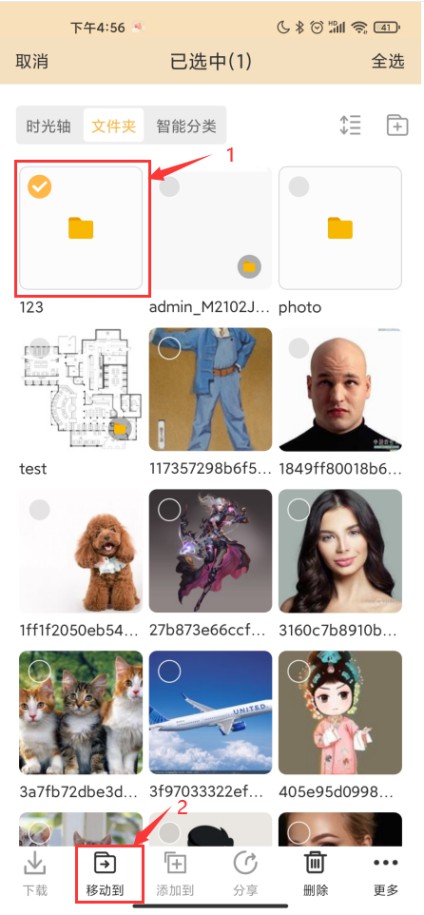Tap the 添加到 add-to icon
The image size is (424, 915).
click(175, 863)
